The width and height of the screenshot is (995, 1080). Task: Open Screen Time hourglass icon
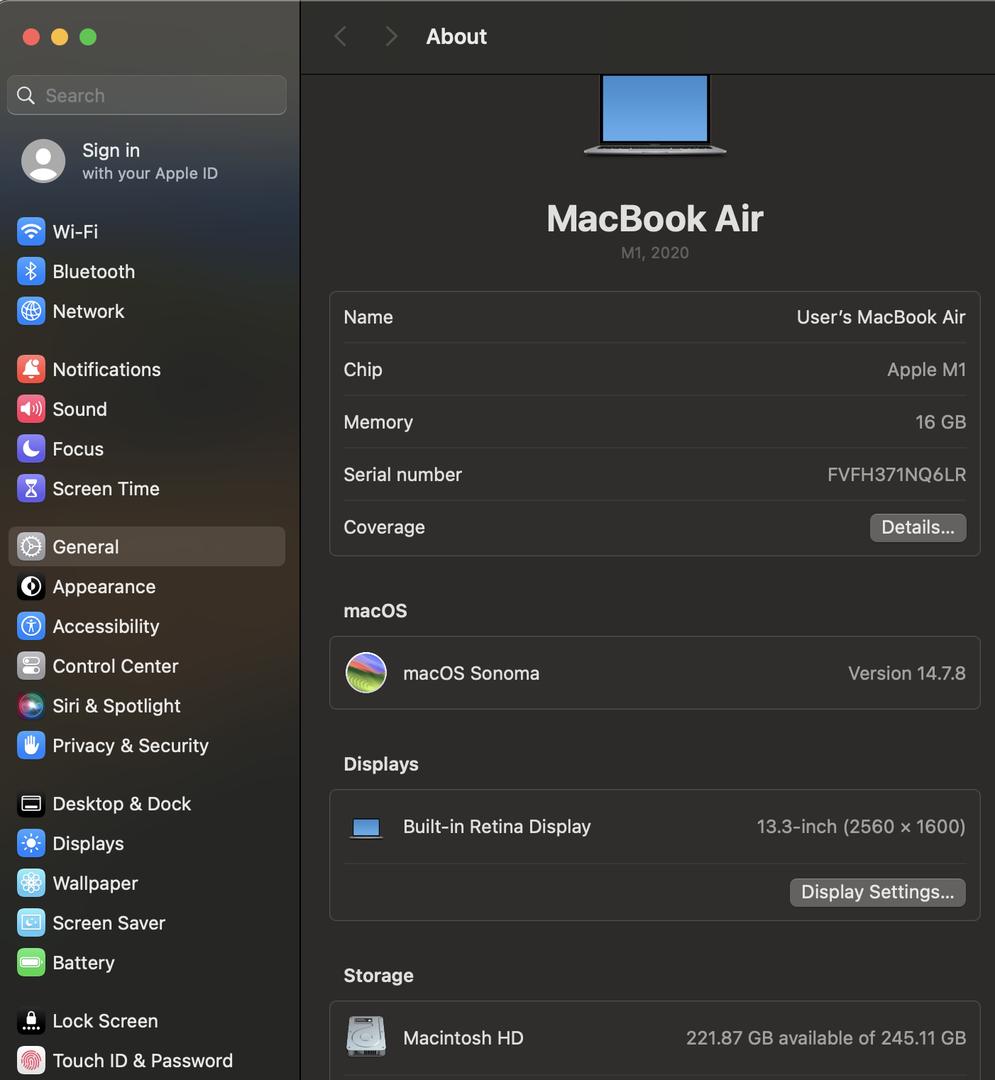pyautogui.click(x=31, y=488)
